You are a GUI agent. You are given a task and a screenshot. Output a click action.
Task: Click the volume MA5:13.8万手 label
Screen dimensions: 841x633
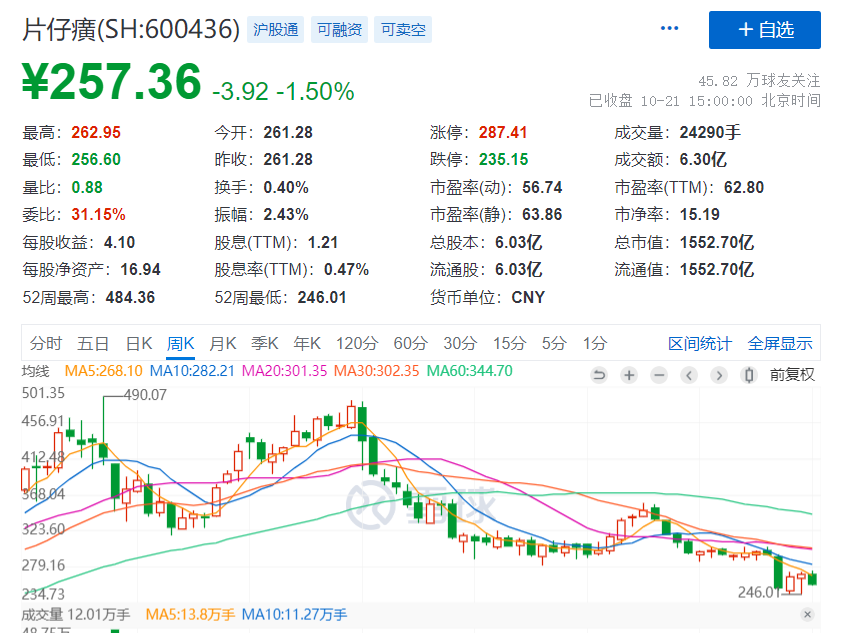(190, 614)
